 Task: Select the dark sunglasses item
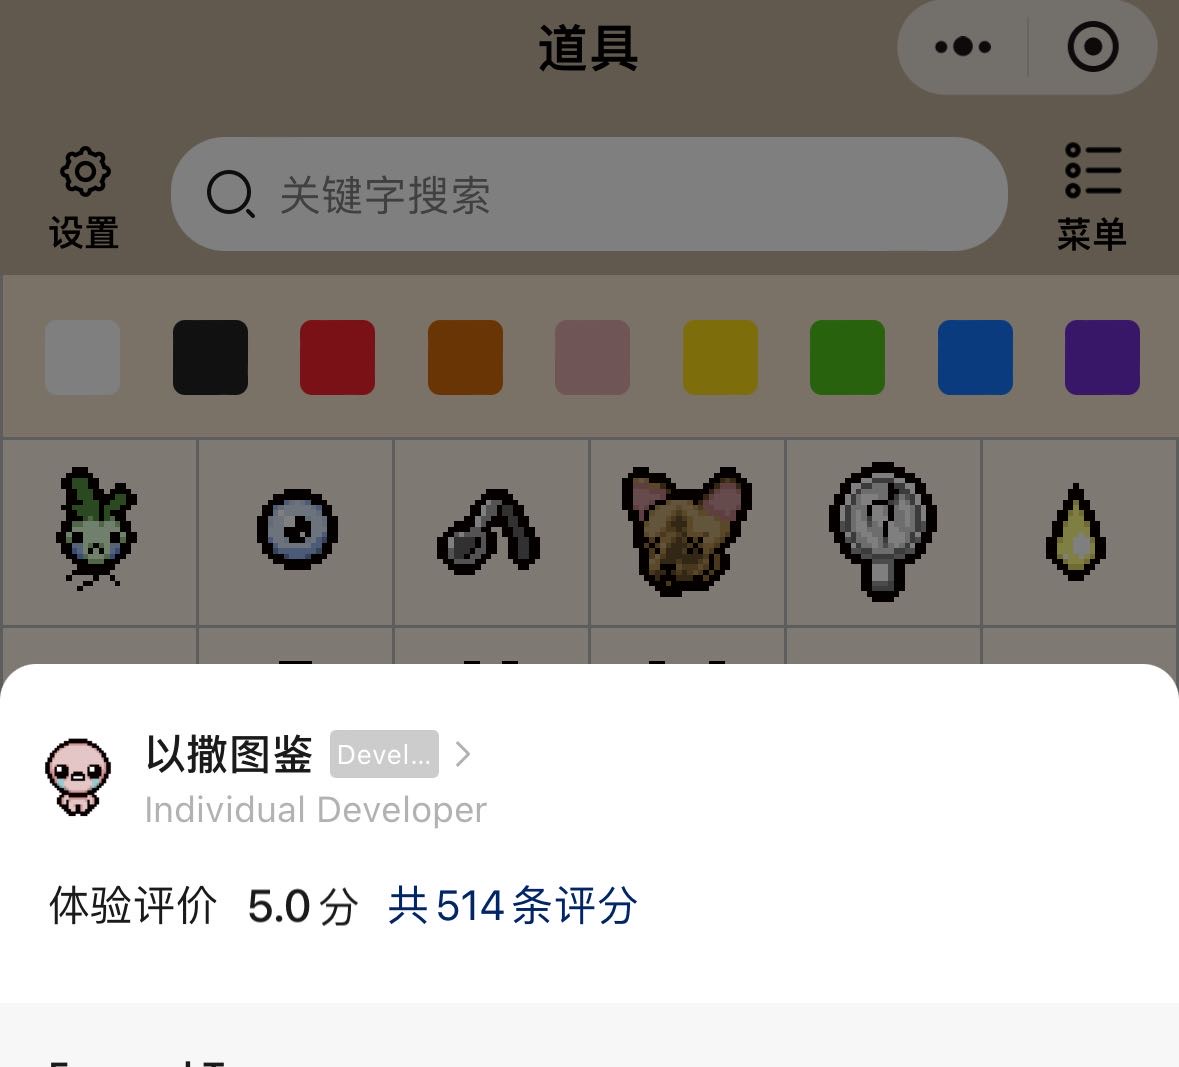[x=489, y=532]
